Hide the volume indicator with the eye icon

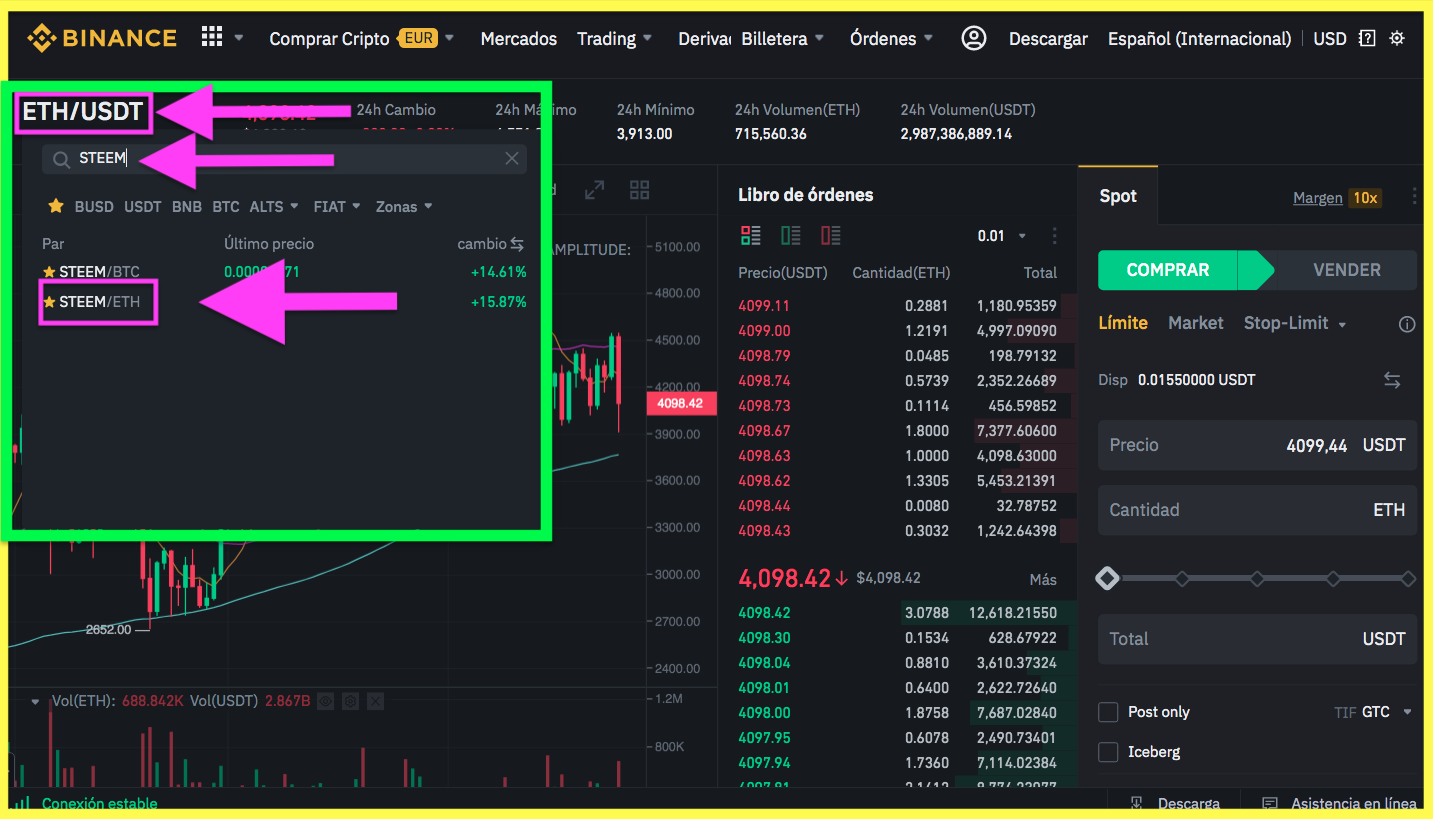coord(325,701)
